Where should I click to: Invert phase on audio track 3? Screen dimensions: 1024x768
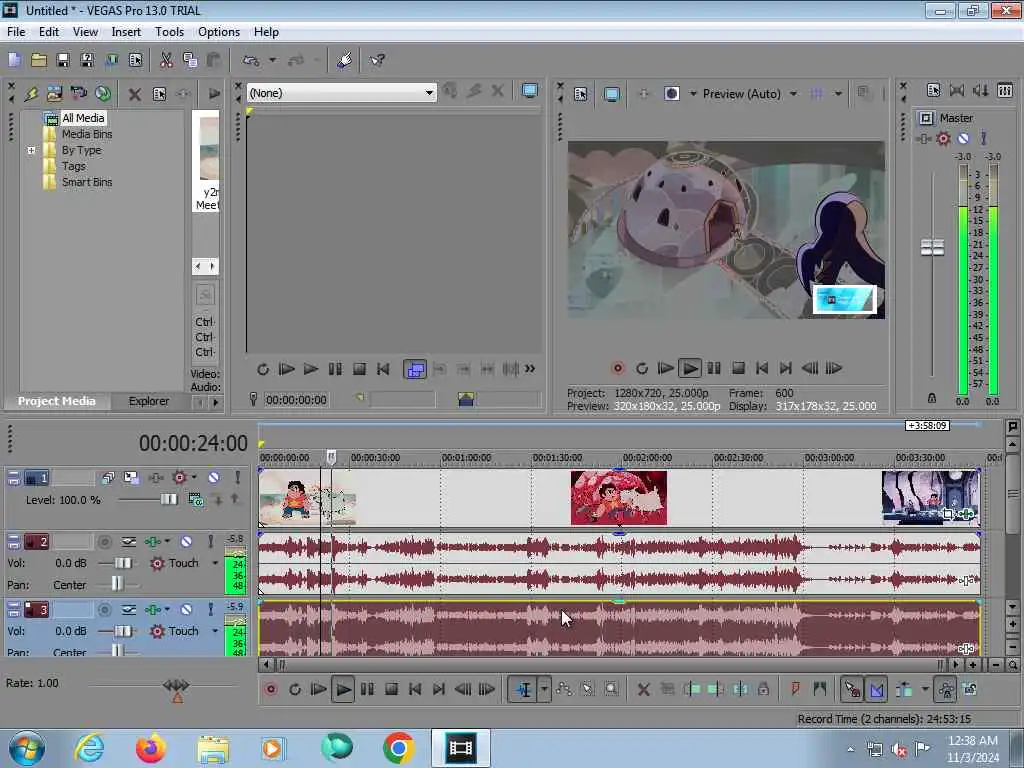click(x=129, y=610)
